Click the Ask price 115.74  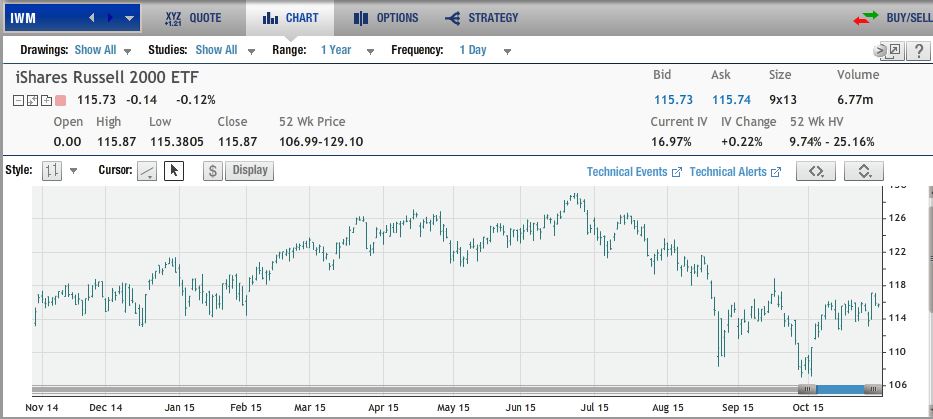pyautogui.click(x=731, y=100)
